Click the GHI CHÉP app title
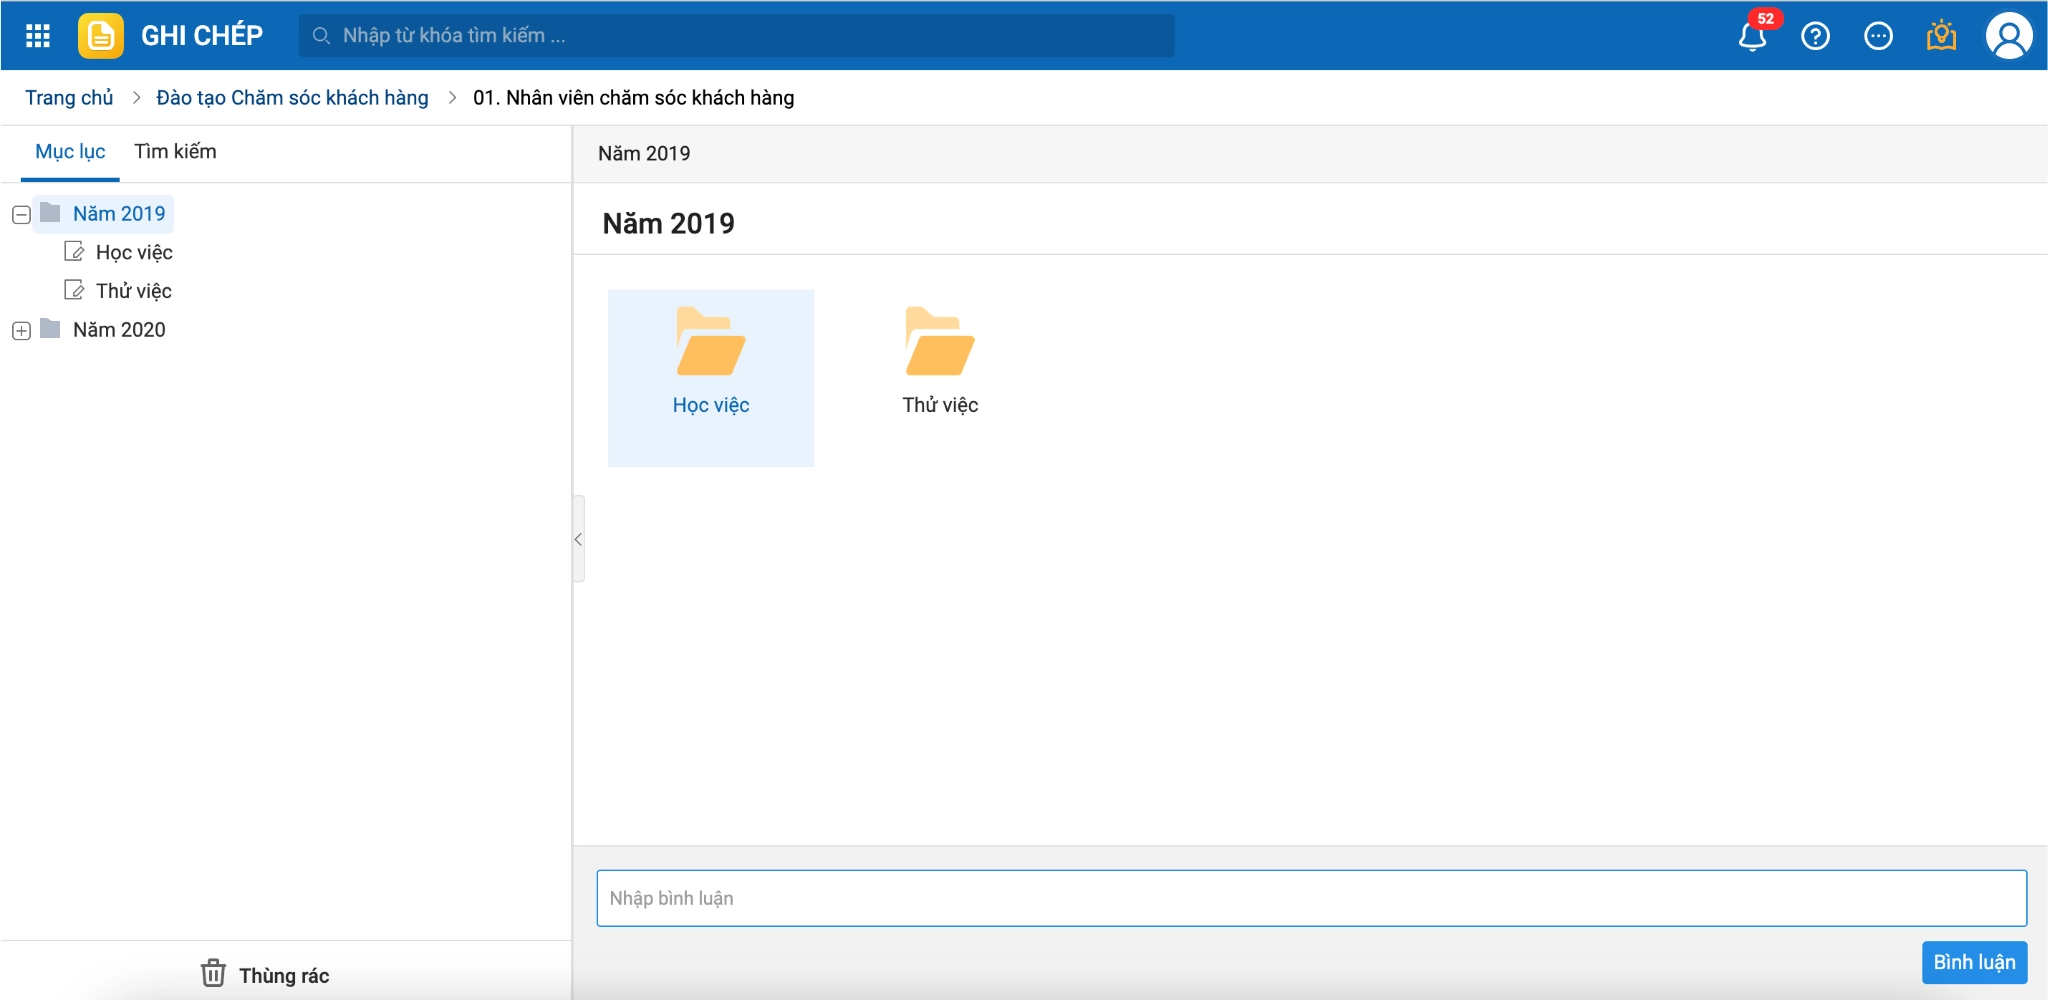2048x1000 pixels. 202,36
